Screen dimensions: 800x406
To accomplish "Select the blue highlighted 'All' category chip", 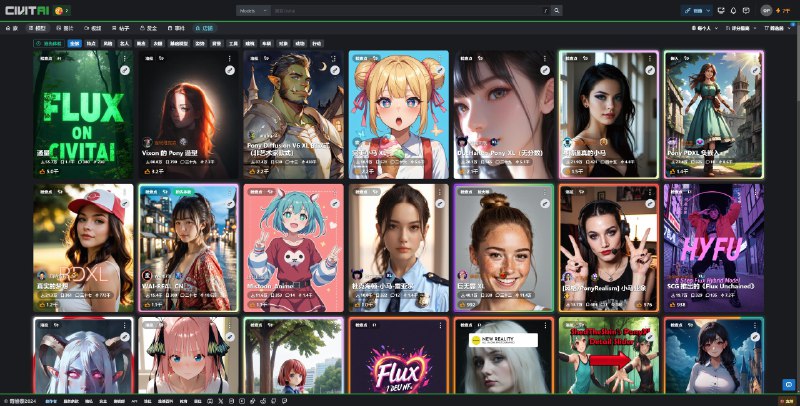I will 74,43.
